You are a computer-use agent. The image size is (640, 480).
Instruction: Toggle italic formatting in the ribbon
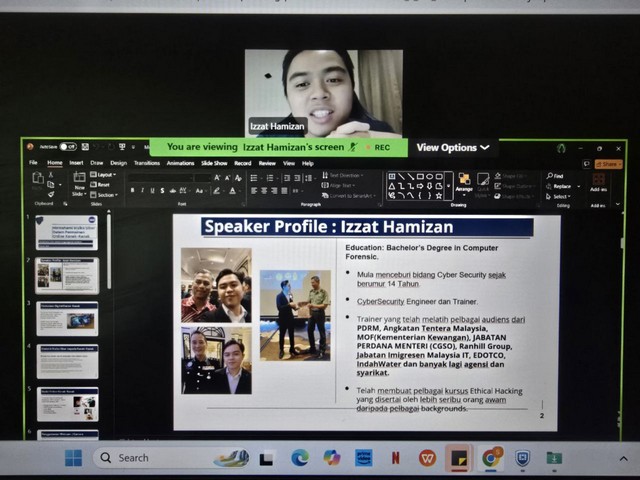pos(142,190)
